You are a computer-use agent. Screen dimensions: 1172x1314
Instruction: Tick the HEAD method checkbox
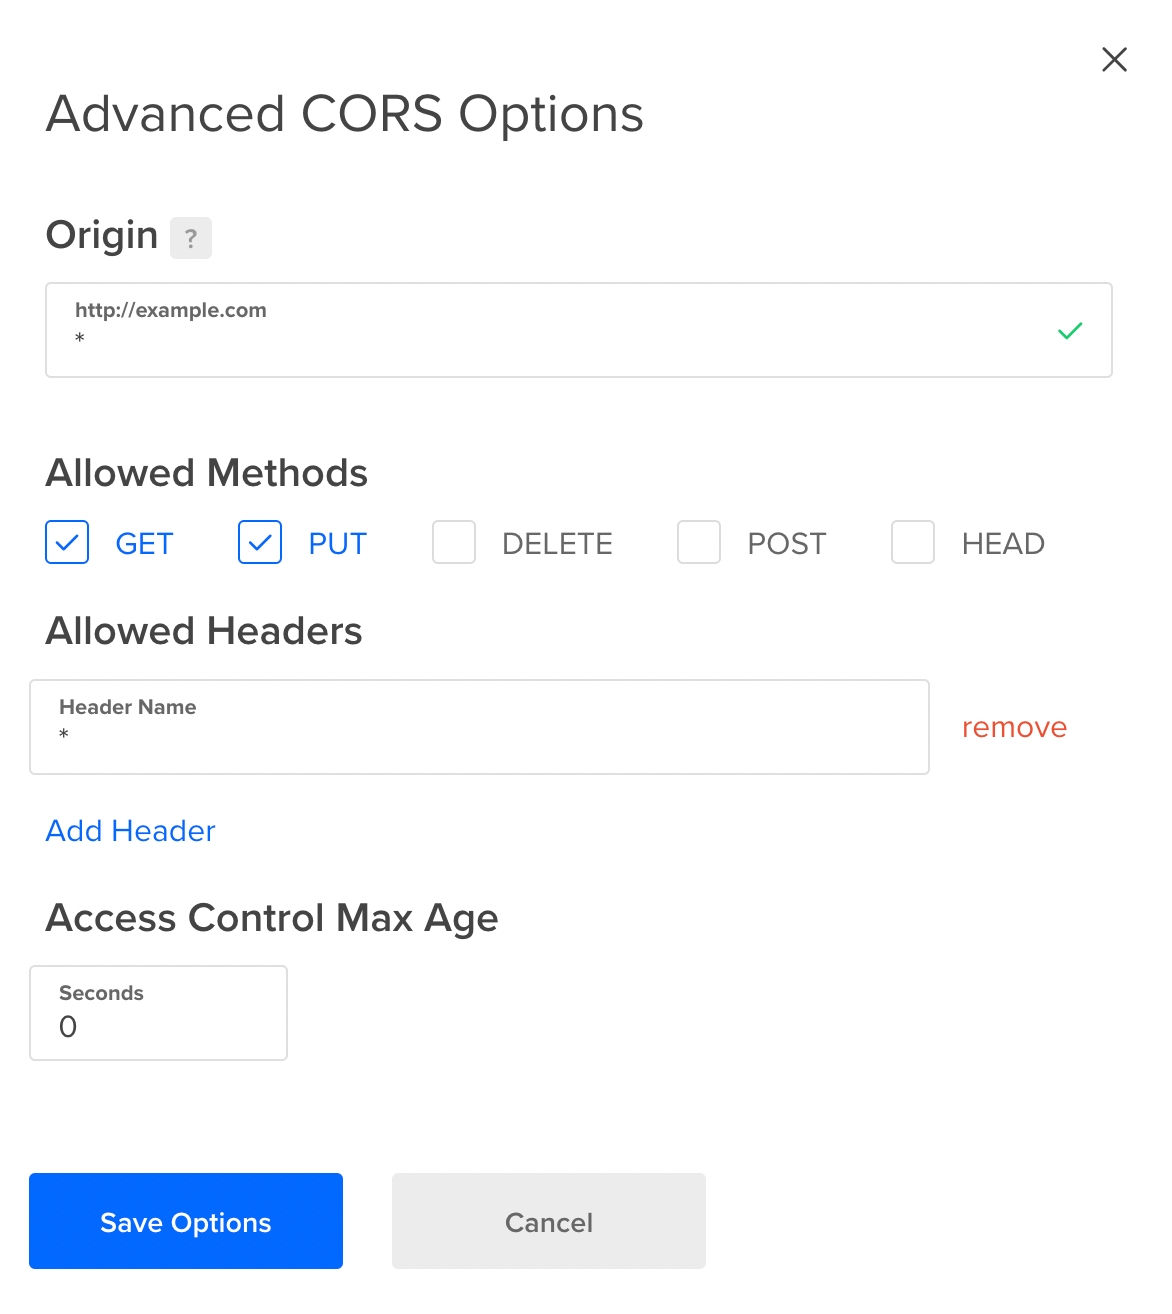913,543
